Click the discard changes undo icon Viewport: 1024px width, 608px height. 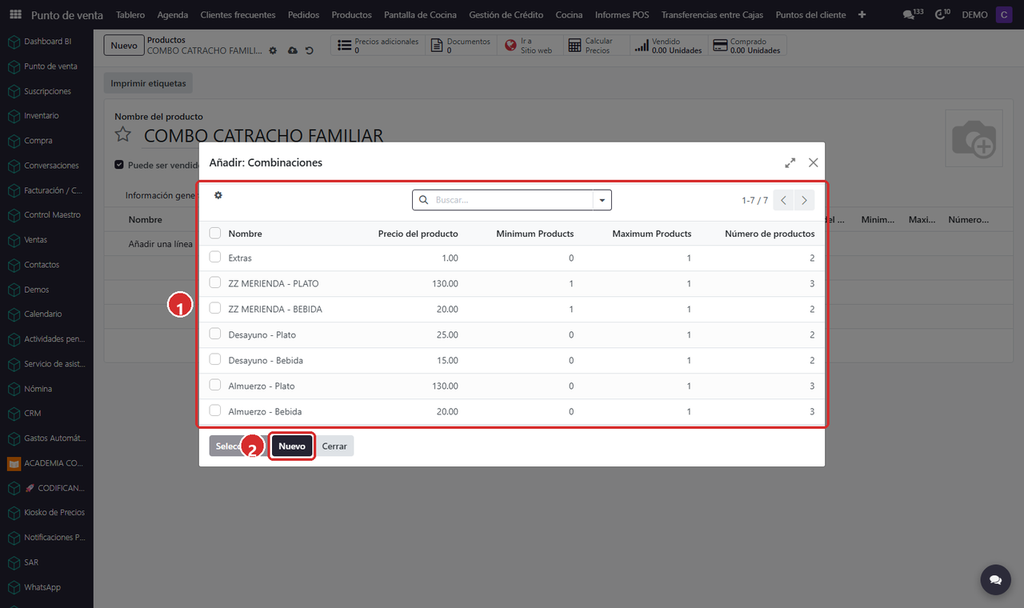(x=310, y=51)
